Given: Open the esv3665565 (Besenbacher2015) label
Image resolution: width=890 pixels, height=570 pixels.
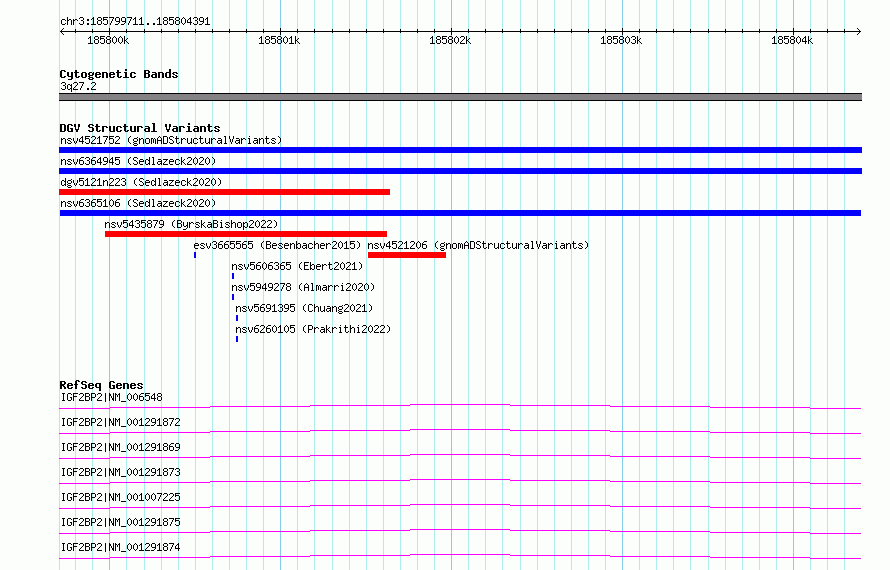Looking at the screenshot, I should click(x=277, y=245).
